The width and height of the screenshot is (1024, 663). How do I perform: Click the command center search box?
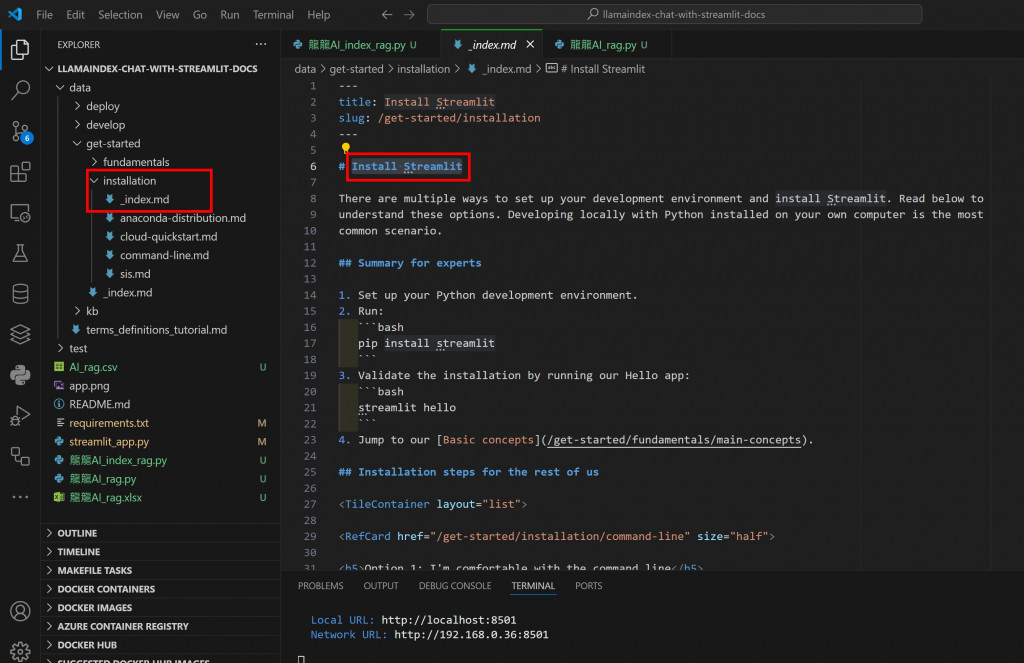(675, 14)
